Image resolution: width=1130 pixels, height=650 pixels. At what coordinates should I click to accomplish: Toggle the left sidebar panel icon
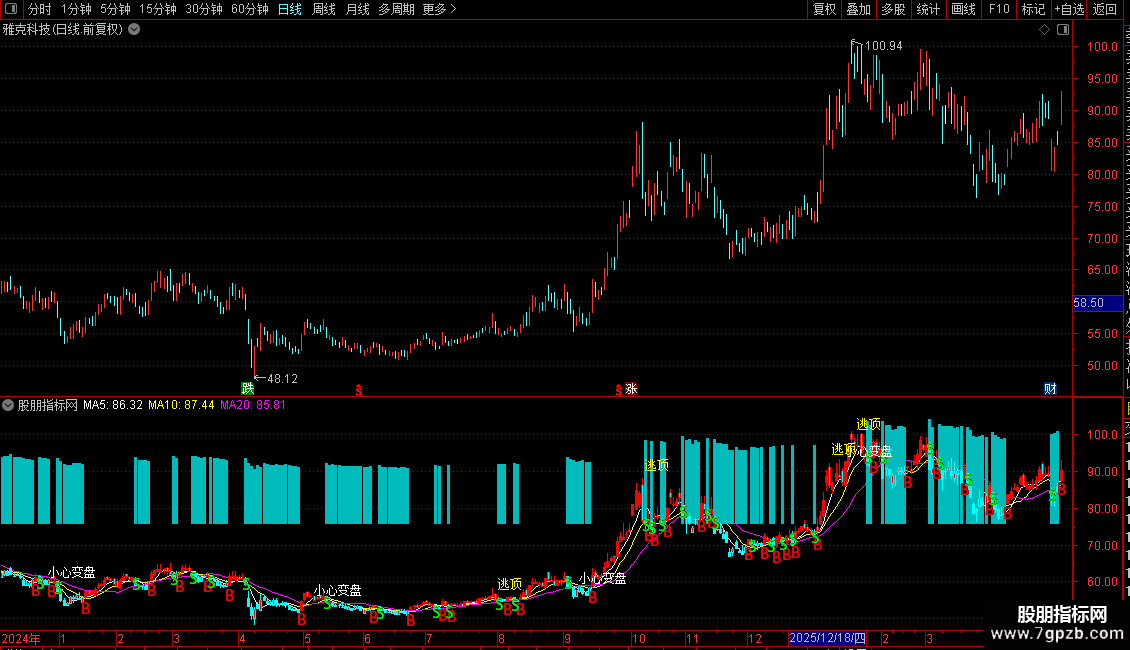11,9
